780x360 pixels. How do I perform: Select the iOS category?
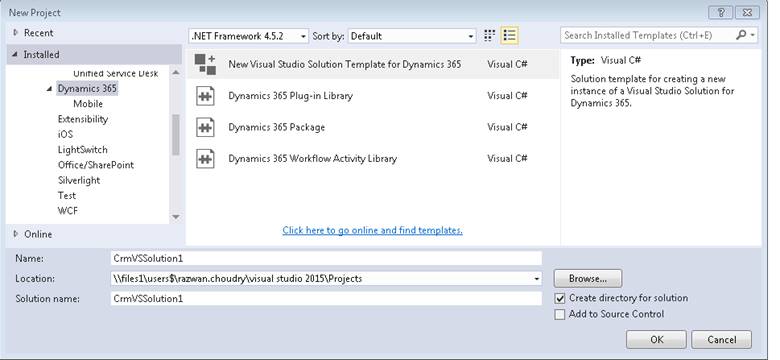tap(65, 134)
